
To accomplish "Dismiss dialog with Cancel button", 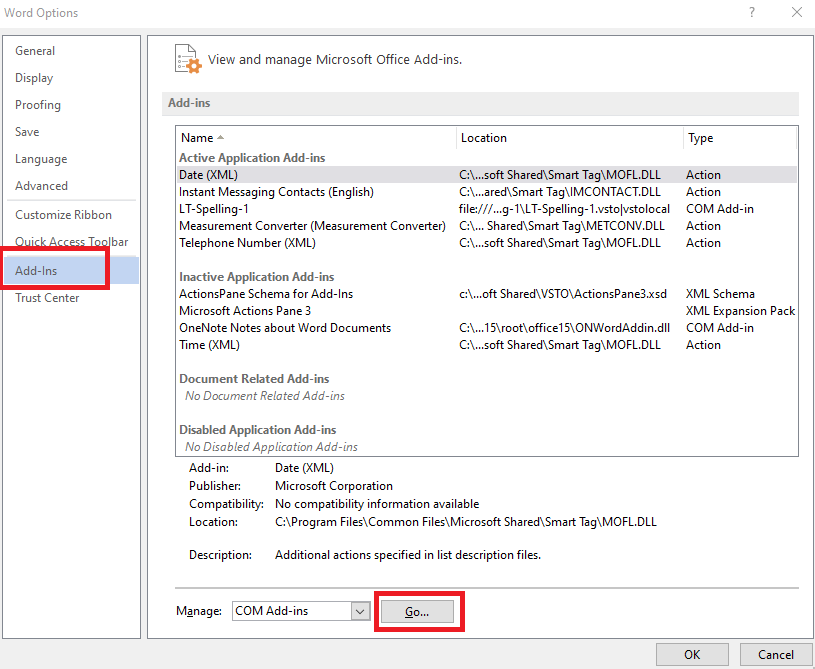I will pyautogui.click(x=775, y=654).
